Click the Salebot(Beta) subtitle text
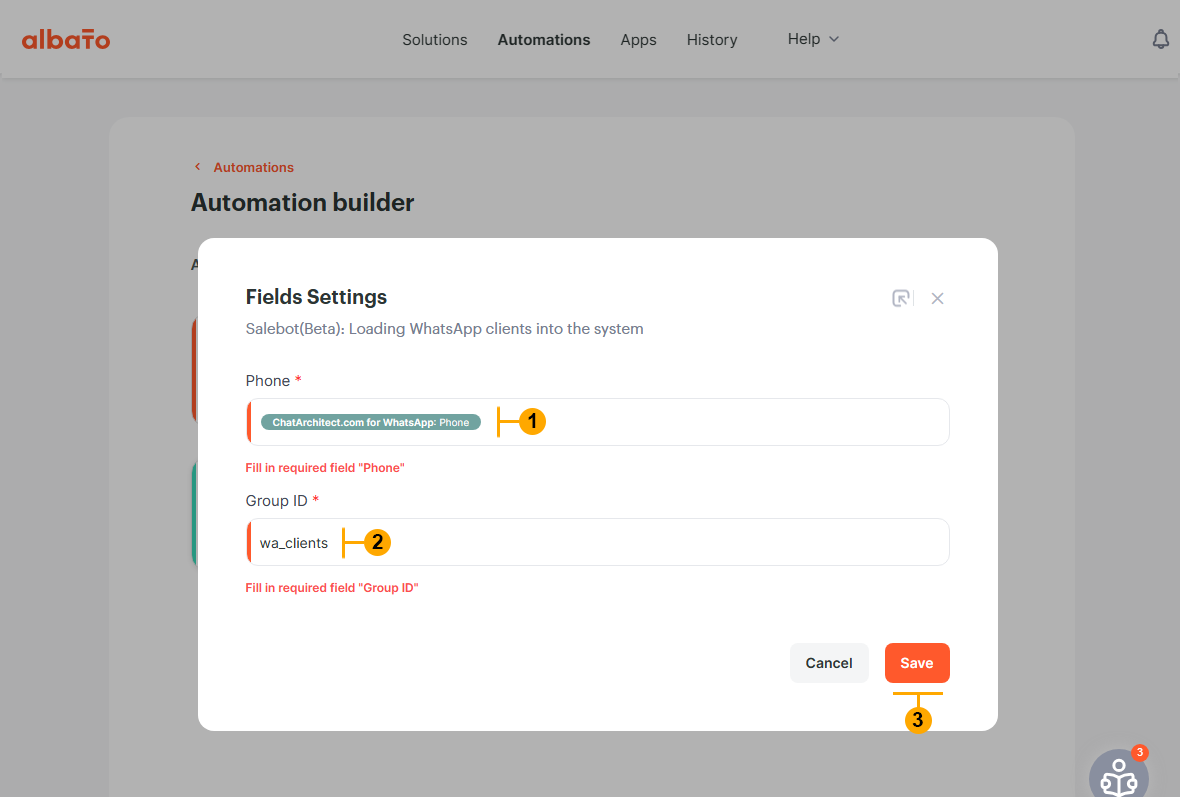The height and width of the screenshot is (797, 1180). tap(444, 329)
